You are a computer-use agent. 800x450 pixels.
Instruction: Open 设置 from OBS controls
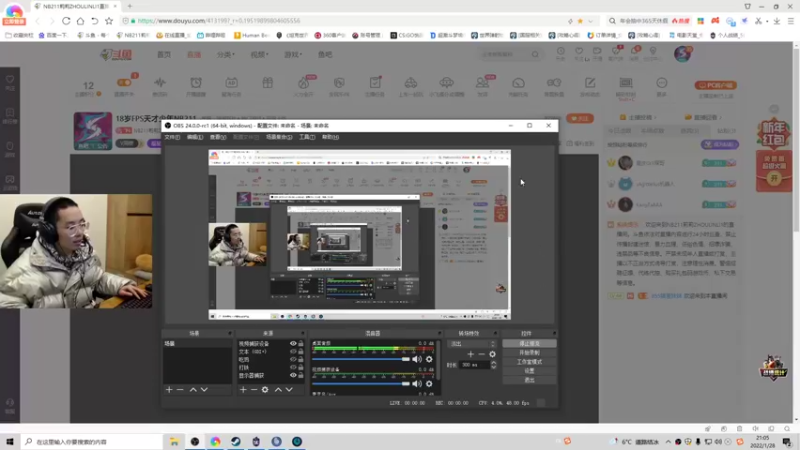pos(529,371)
